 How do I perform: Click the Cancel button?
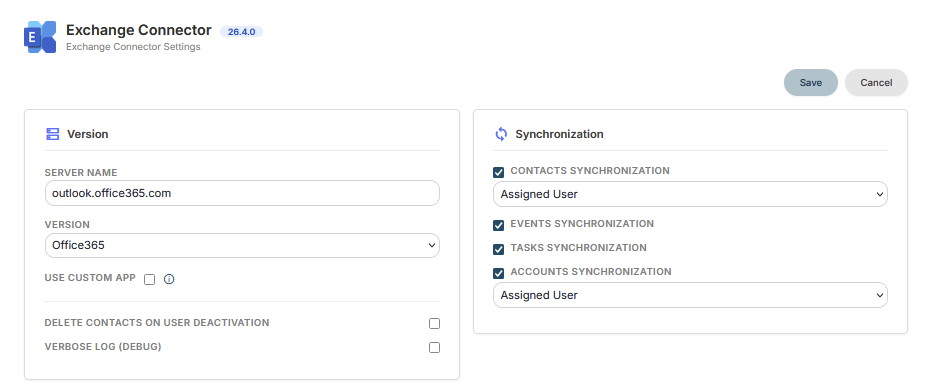[876, 83]
